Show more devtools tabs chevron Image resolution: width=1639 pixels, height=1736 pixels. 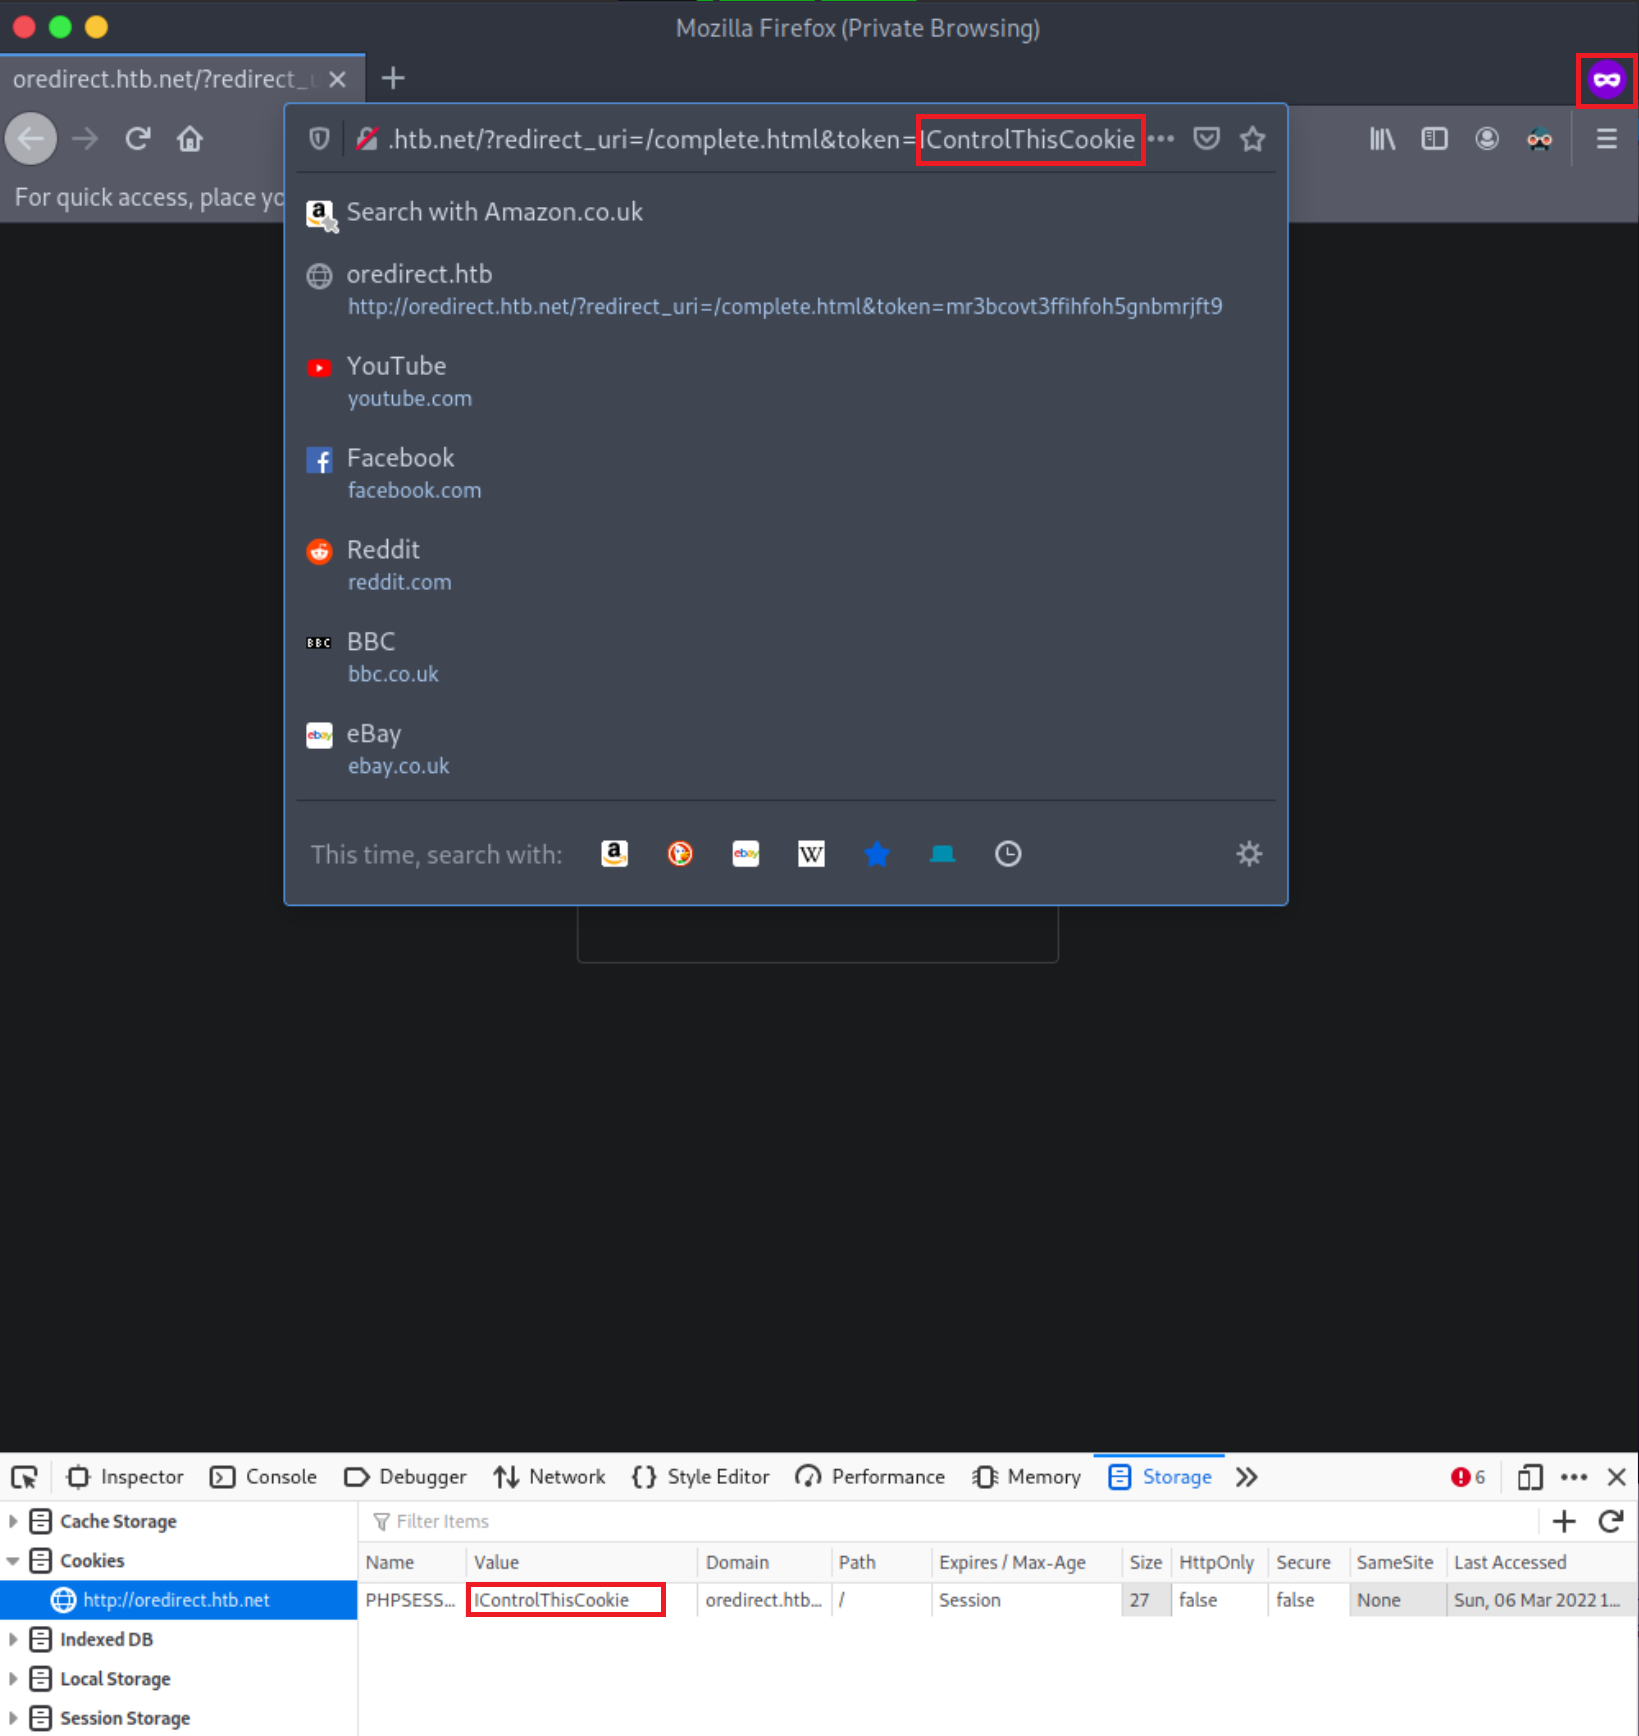(1246, 1477)
